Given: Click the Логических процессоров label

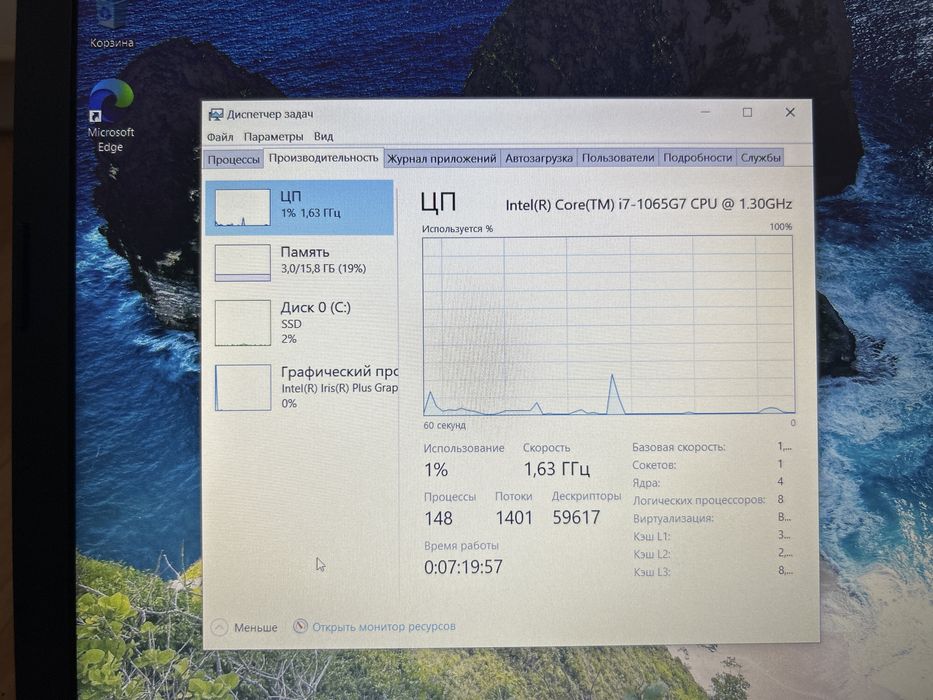Looking at the screenshot, I should pyautogui.click(x=699, y=500).
